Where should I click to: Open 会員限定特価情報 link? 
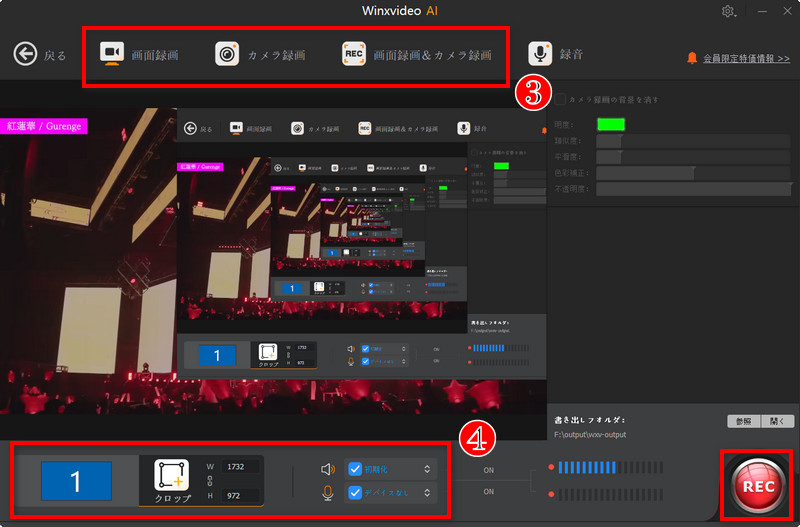tap(746, 59)
